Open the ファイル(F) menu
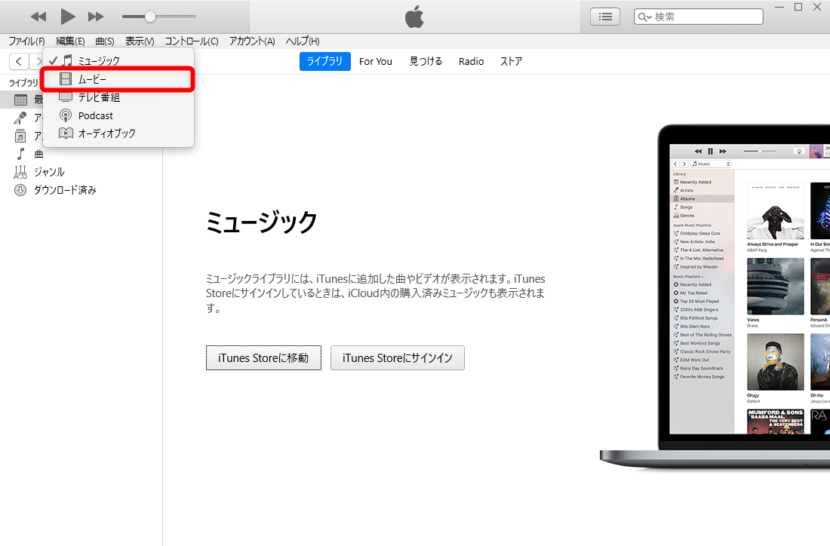The image size is (830, 546). coord(26,41)
